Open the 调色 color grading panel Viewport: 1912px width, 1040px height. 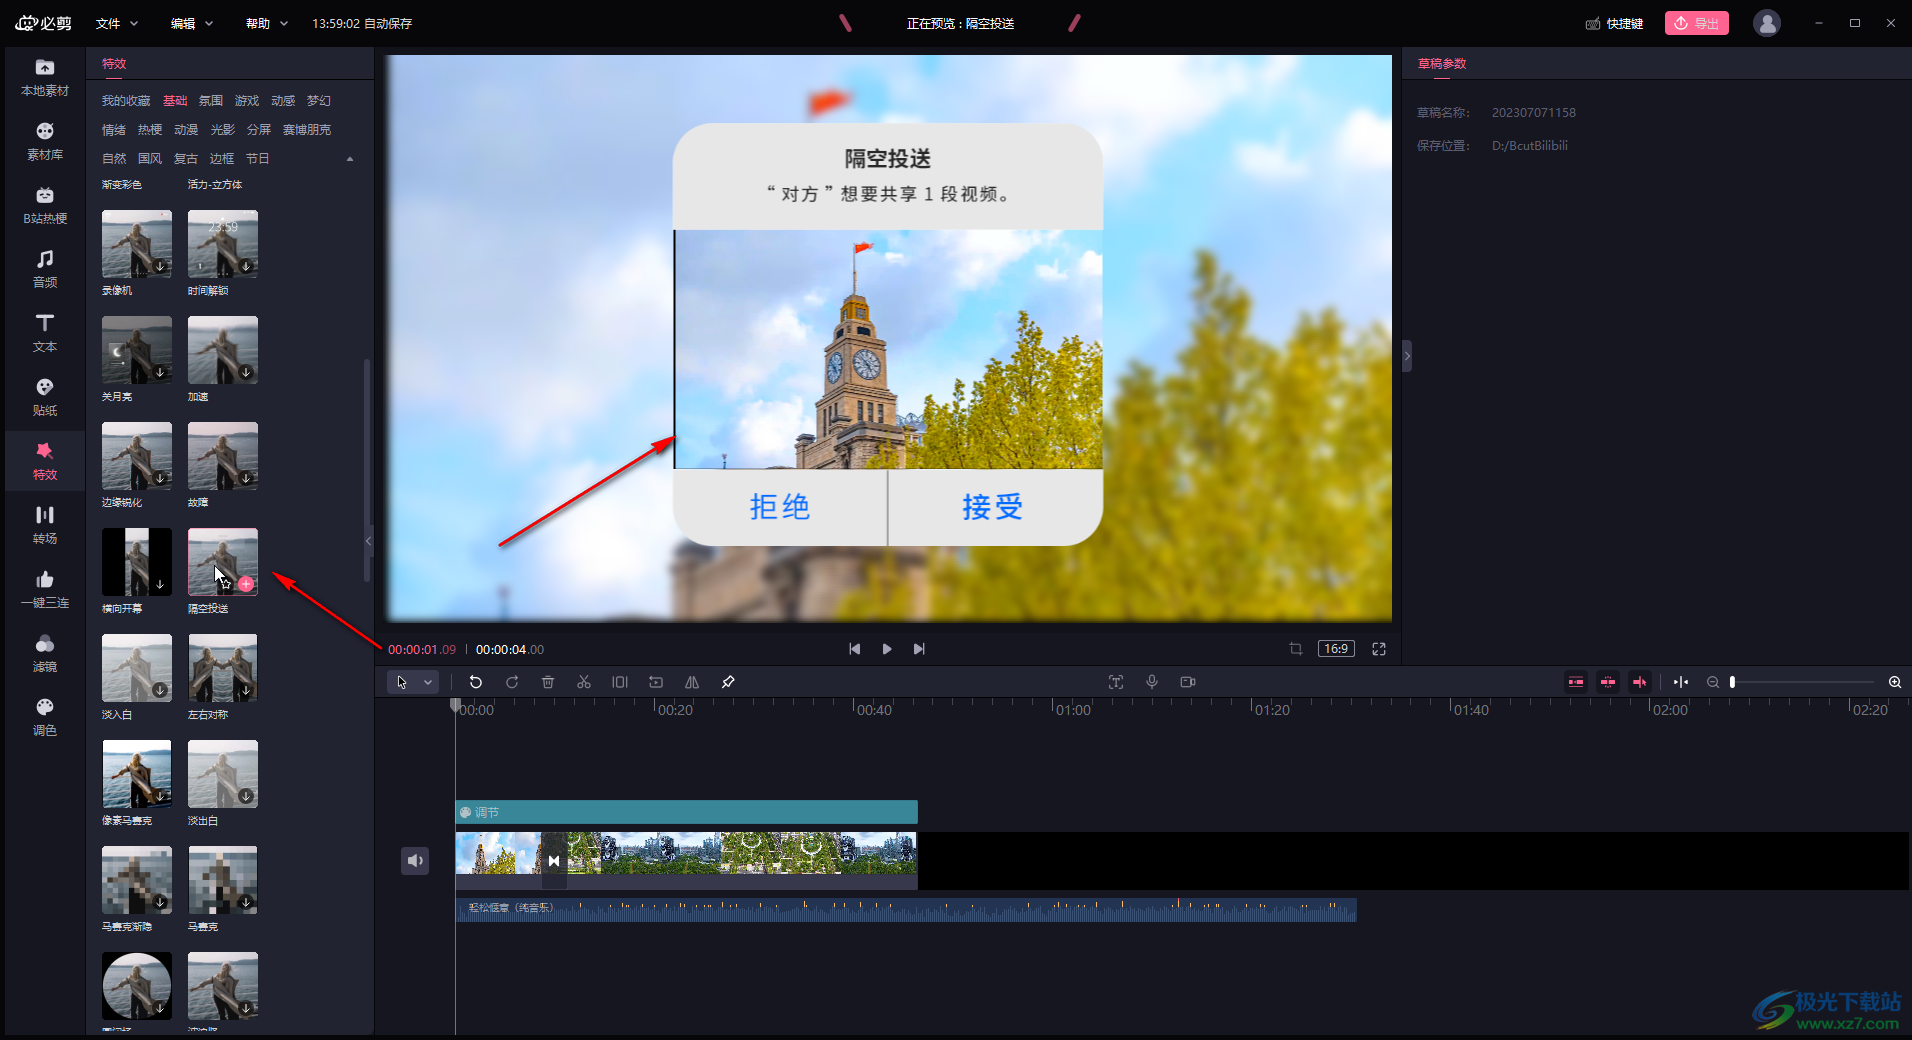pos(45,718)
